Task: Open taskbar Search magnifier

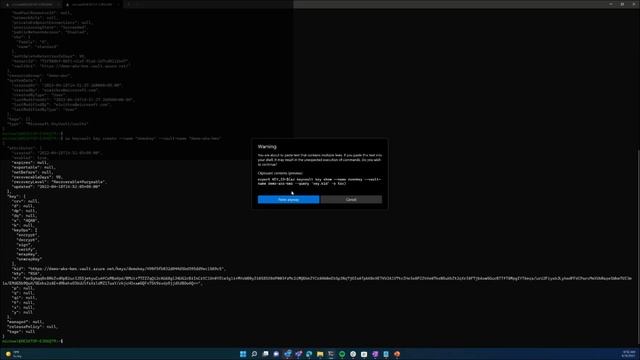Action: [254, 354]
